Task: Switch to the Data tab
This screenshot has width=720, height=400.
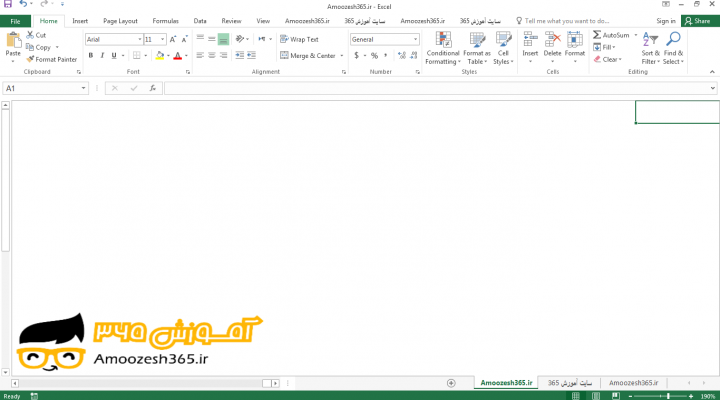Action: pos(200,21)
